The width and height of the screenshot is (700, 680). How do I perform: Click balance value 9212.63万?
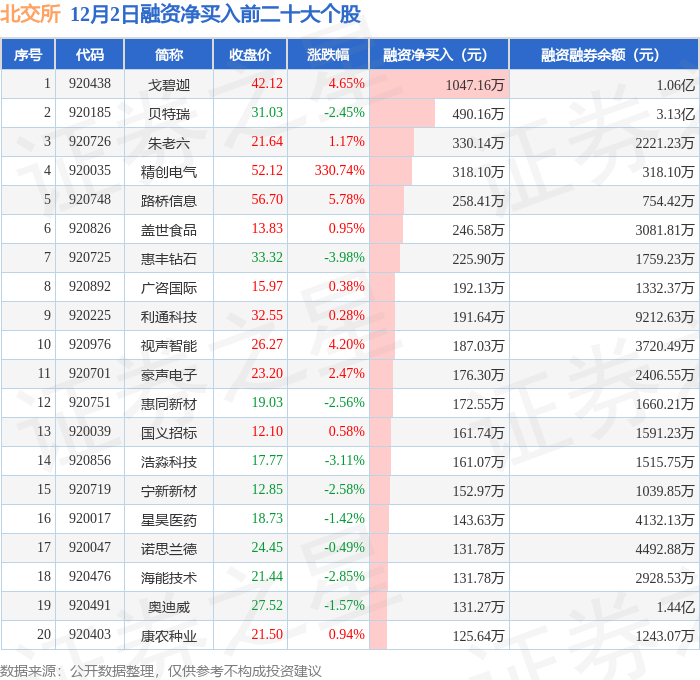665,317
